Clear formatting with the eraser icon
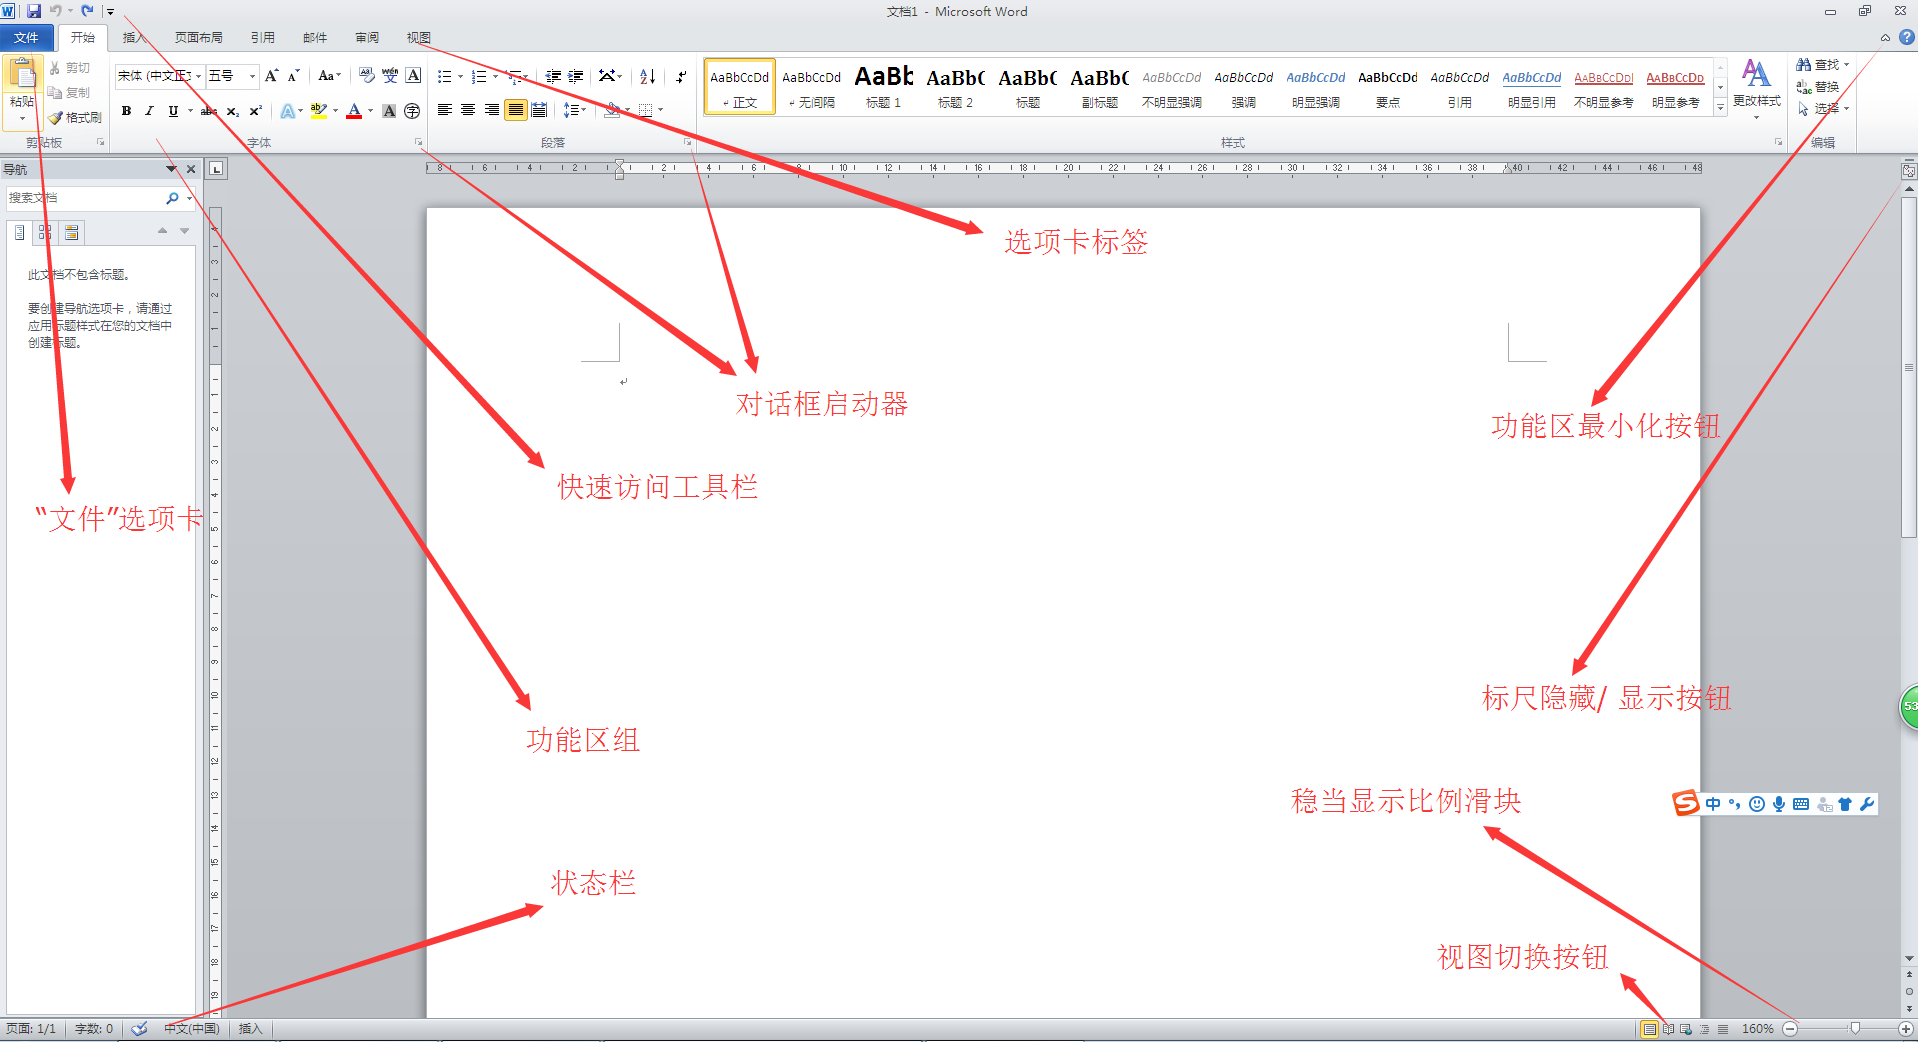Viewport: 1918px width, 1042px height. tap(366, 76)
